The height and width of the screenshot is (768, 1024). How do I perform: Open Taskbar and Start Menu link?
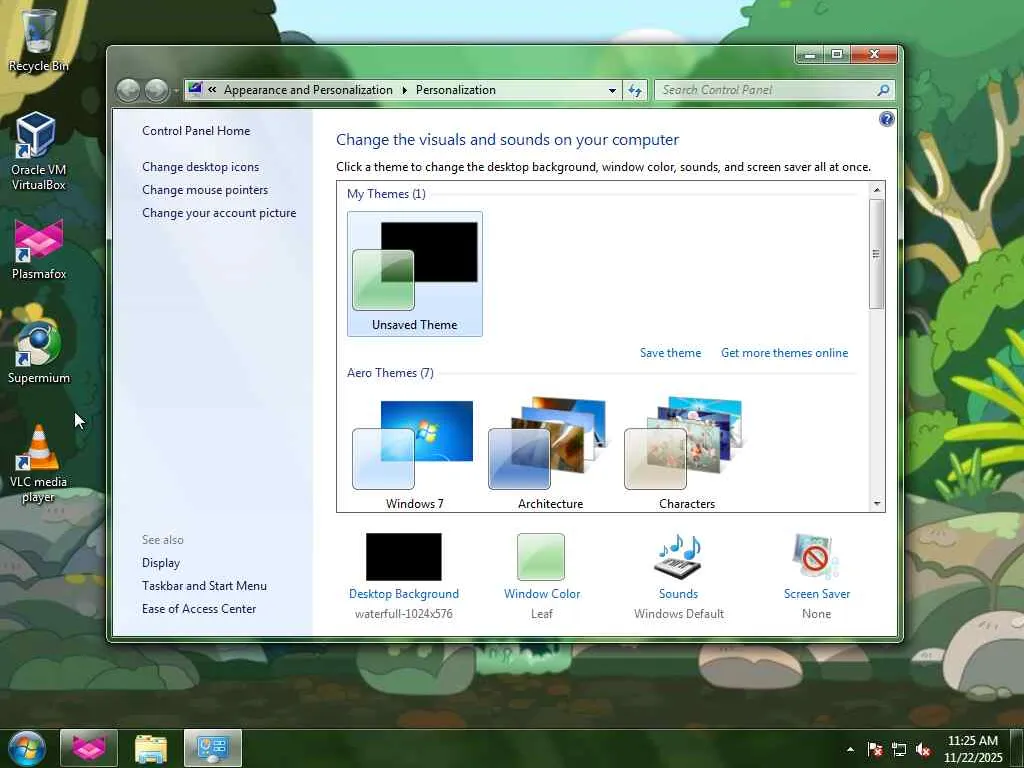204,586
